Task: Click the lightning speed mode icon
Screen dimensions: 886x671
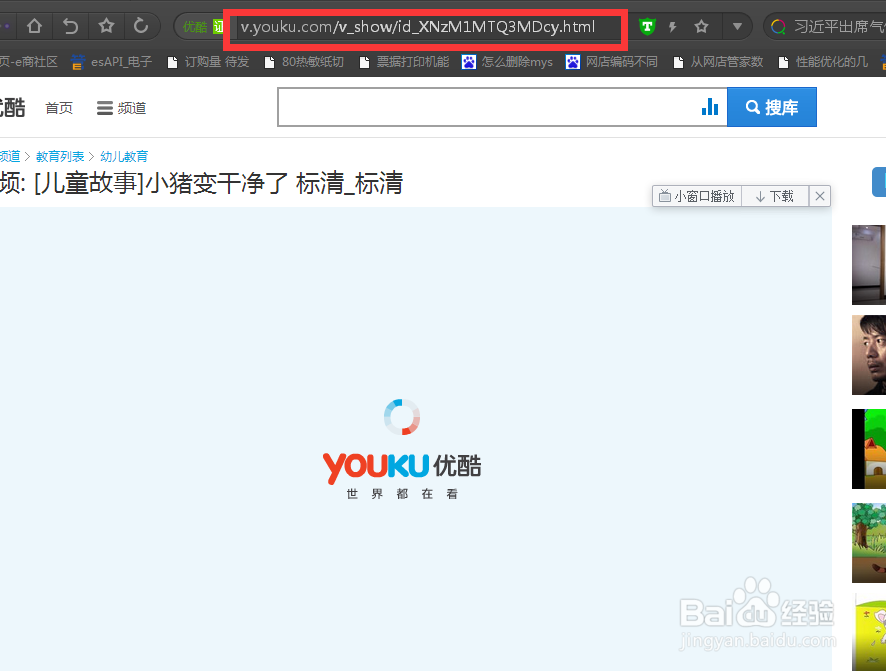Action: [x=672, y=27]
